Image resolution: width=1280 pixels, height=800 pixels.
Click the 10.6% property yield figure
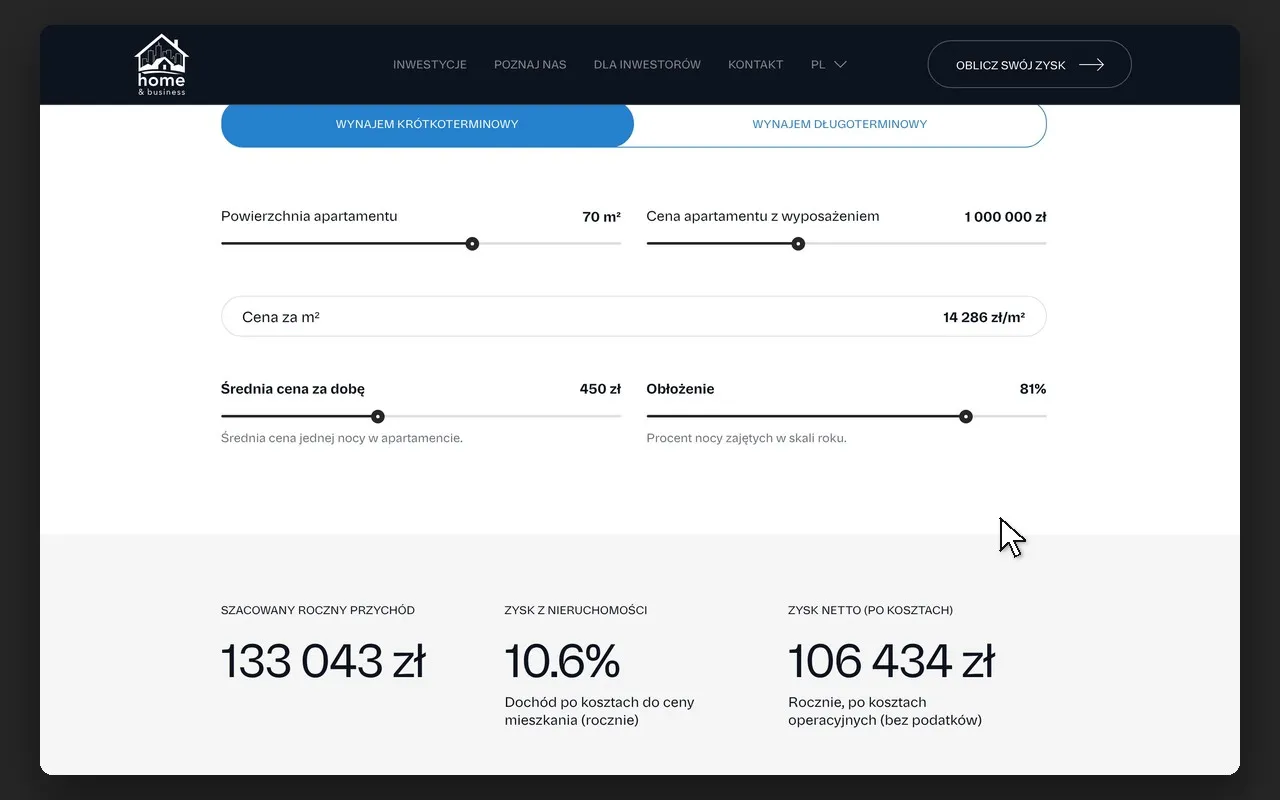click(562, 662)
